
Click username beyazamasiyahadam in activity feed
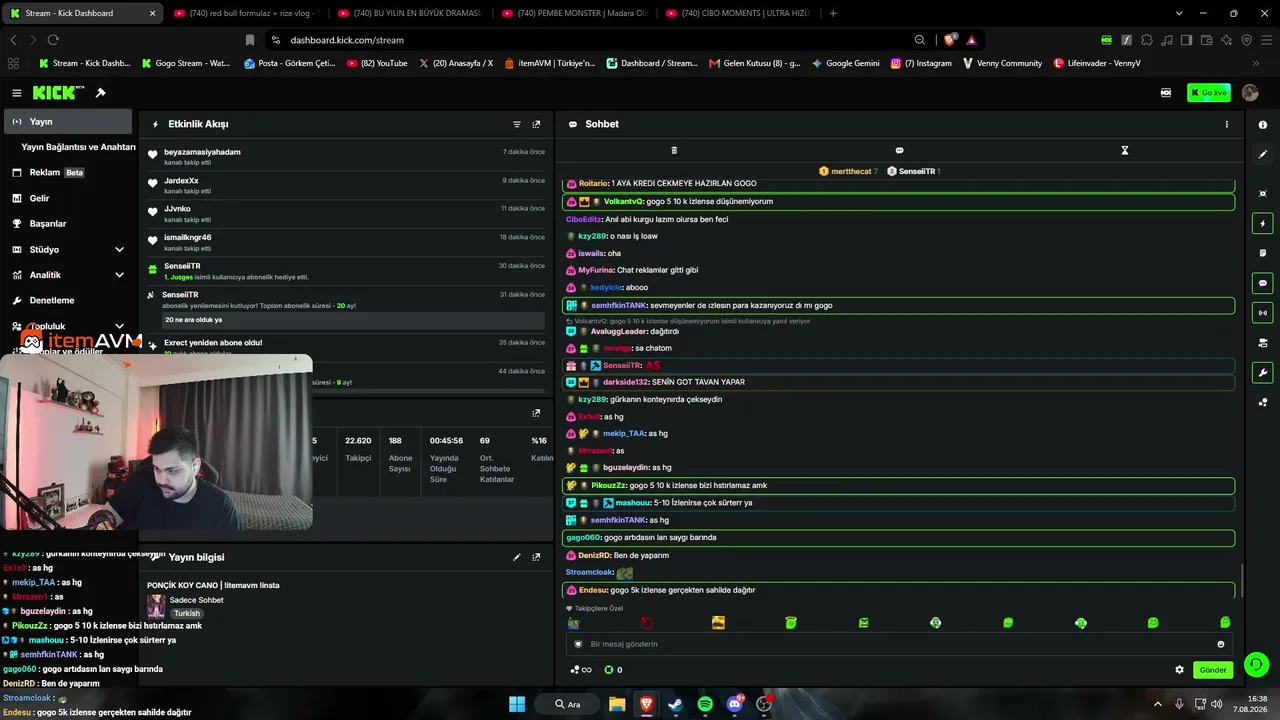pyautogui.click(x=202, y=152)
